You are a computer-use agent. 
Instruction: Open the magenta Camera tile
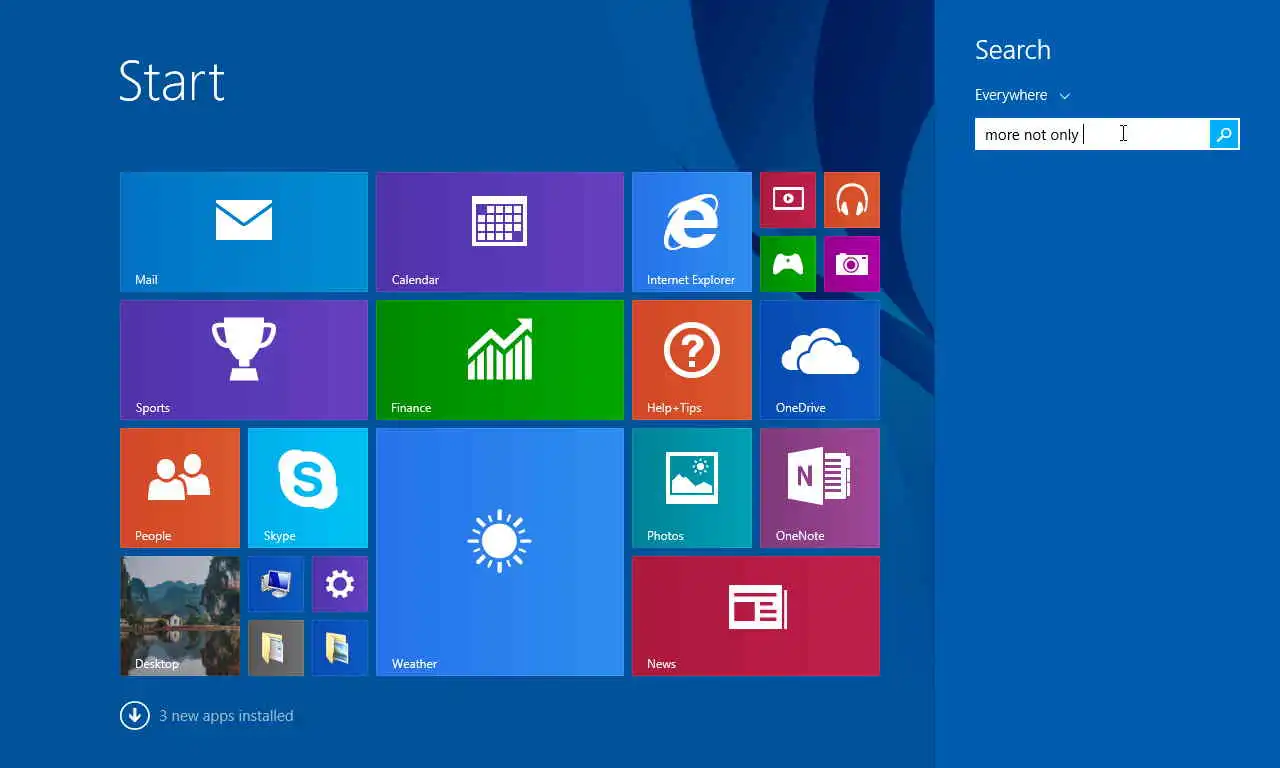(x=852, y=264)
